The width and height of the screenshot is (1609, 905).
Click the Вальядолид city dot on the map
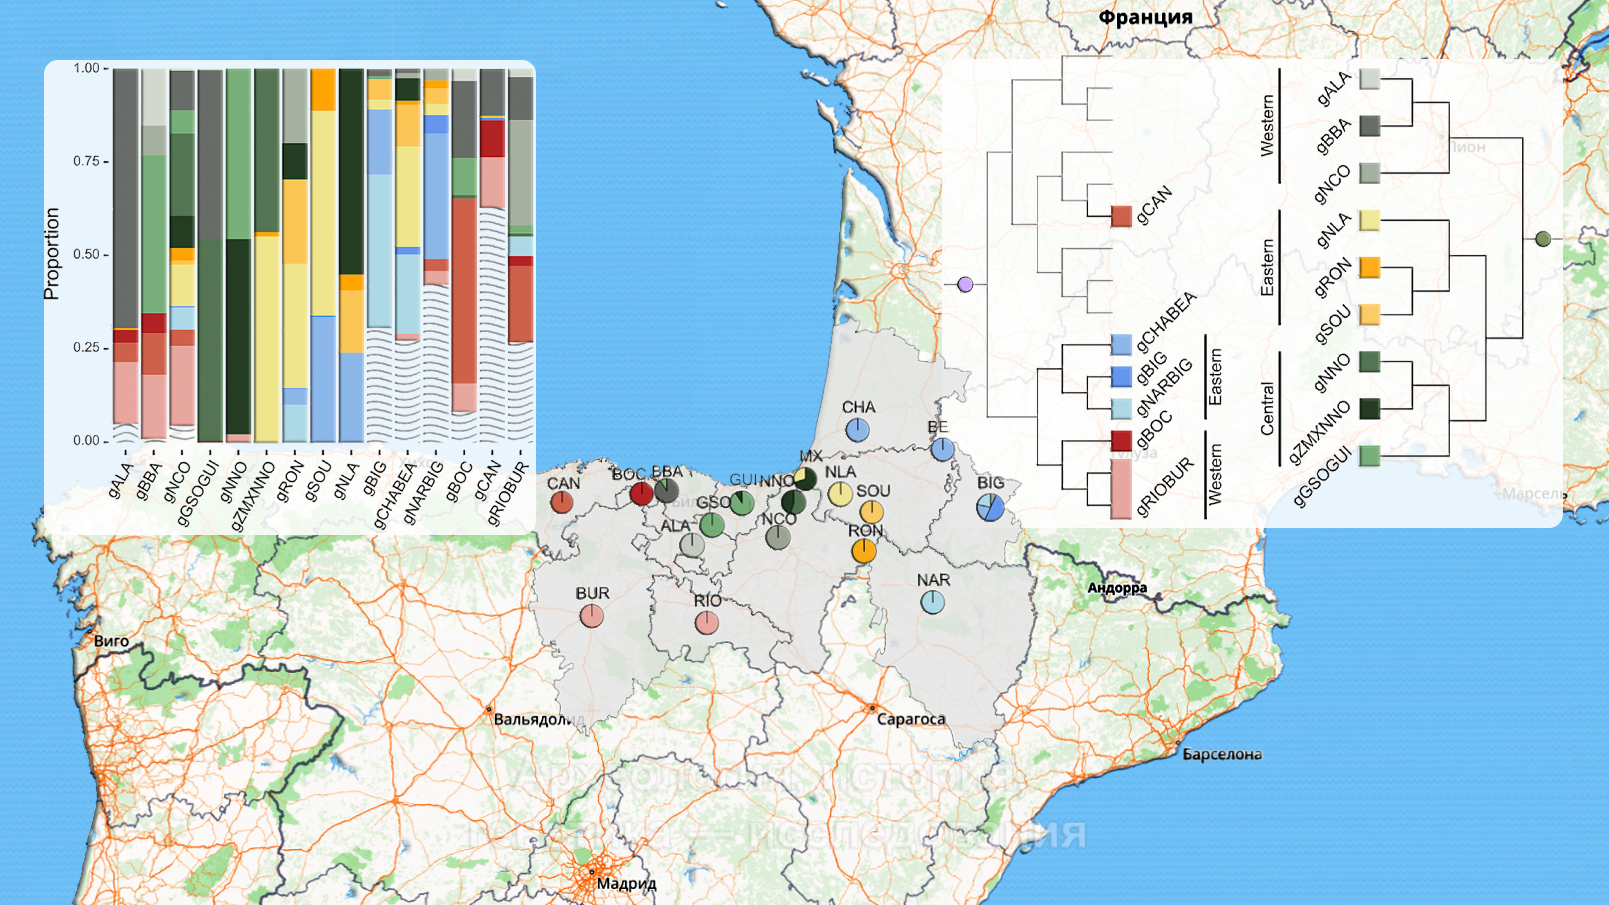point(489,709)
